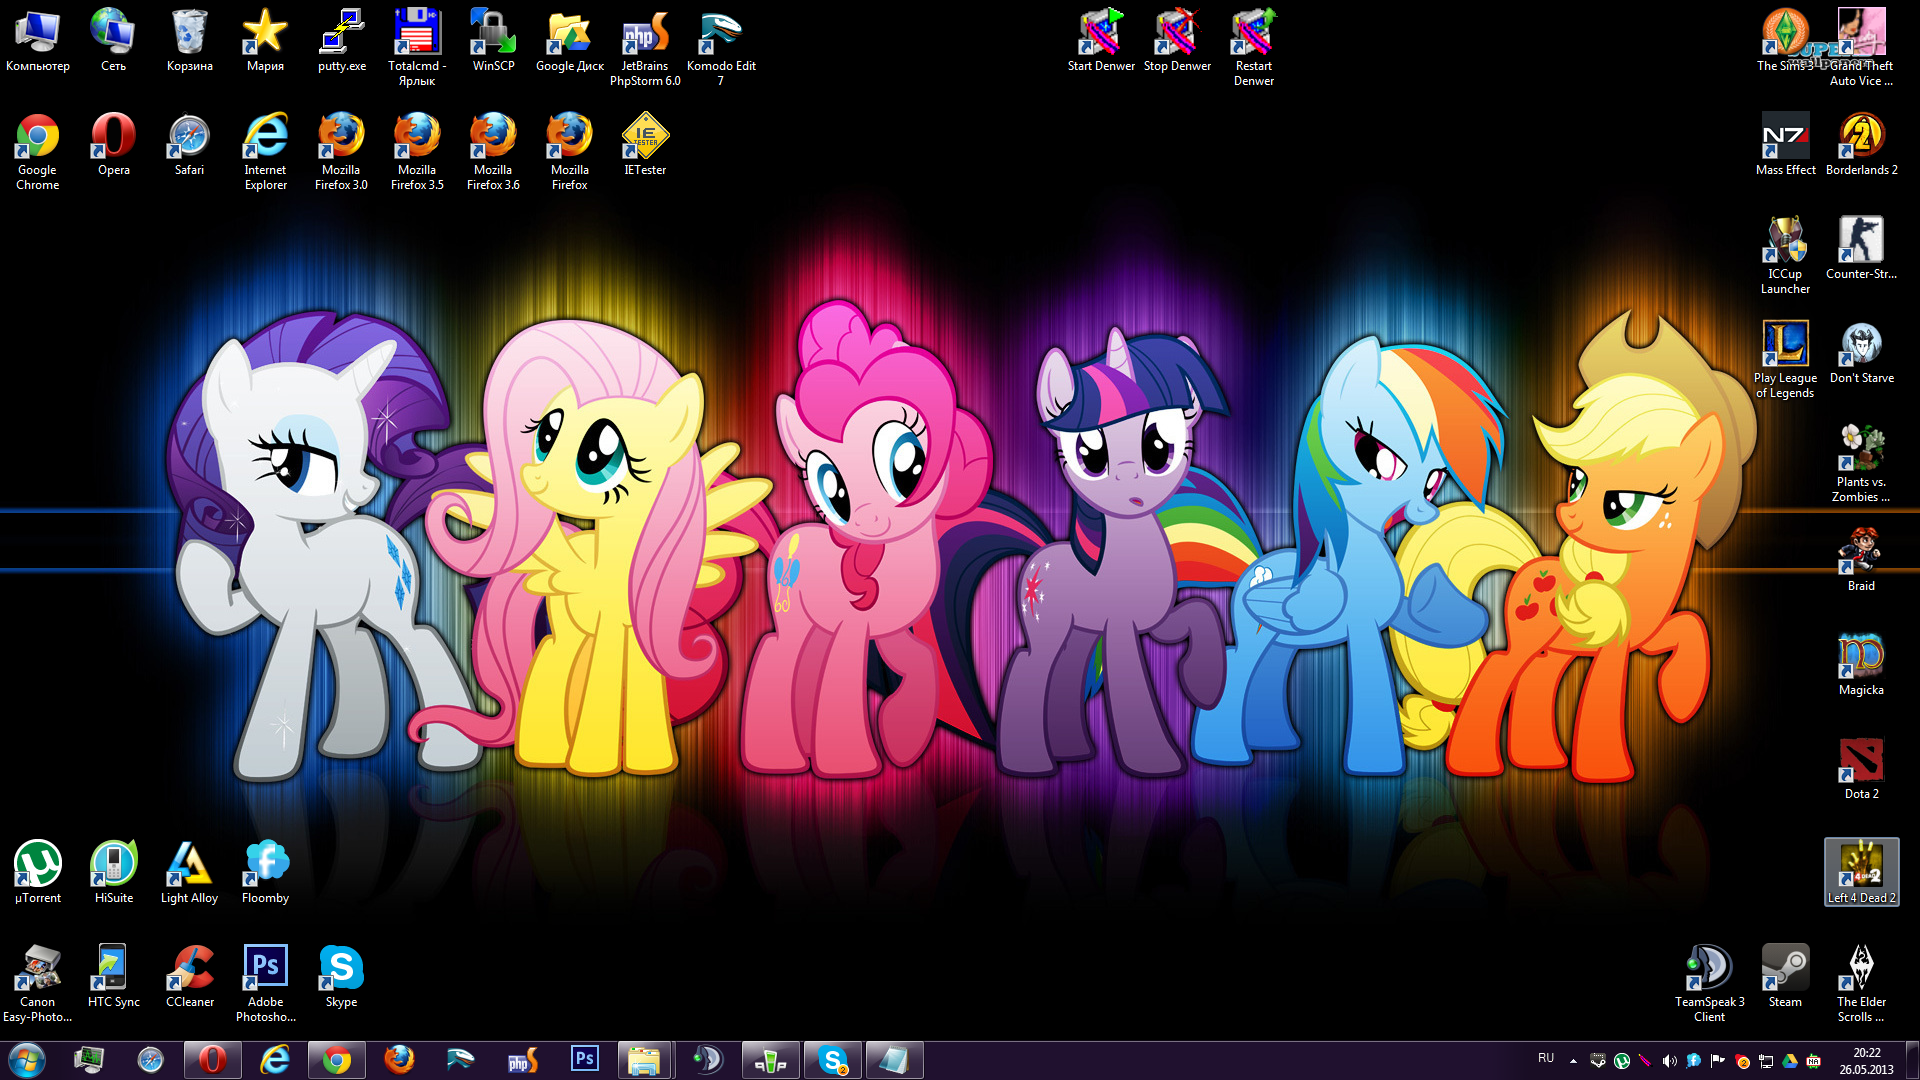
Task: Open Steam desktop icon
Action: pyautogui.click(x=1785, y=977)
